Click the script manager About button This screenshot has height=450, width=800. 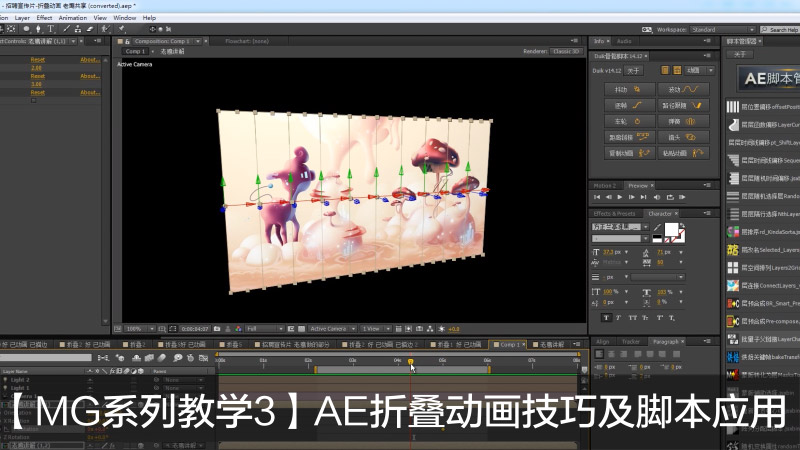click(x=740, y=55)
